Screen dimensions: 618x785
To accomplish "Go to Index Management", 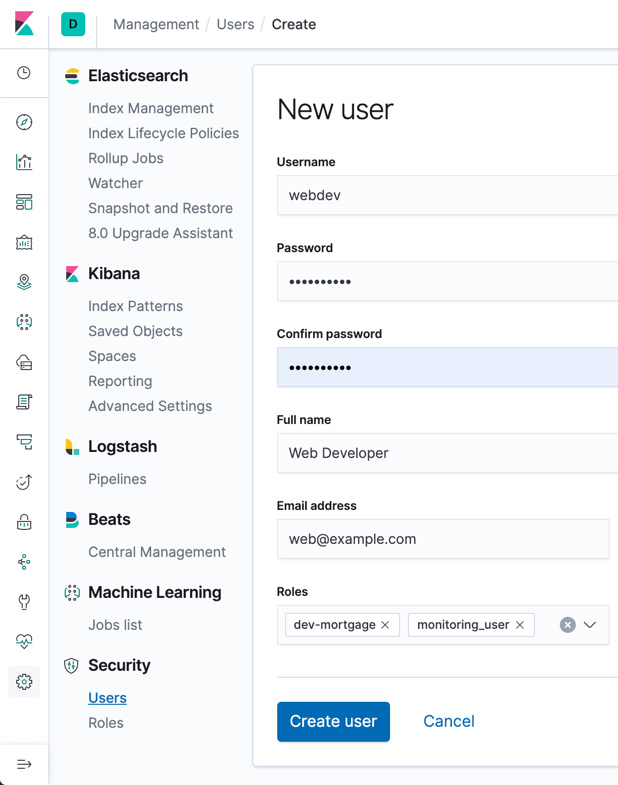I will pyautogui.click(x=150, y=108).
